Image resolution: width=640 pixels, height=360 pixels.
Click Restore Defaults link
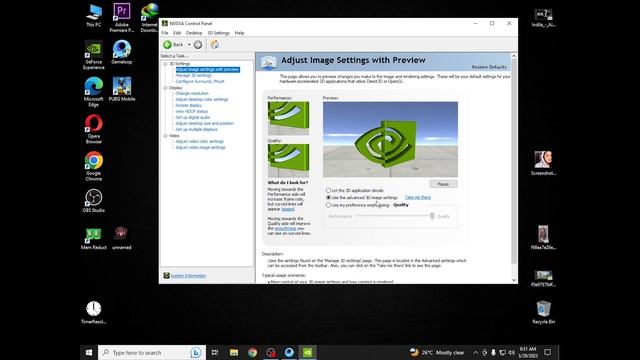pos(489,67)
